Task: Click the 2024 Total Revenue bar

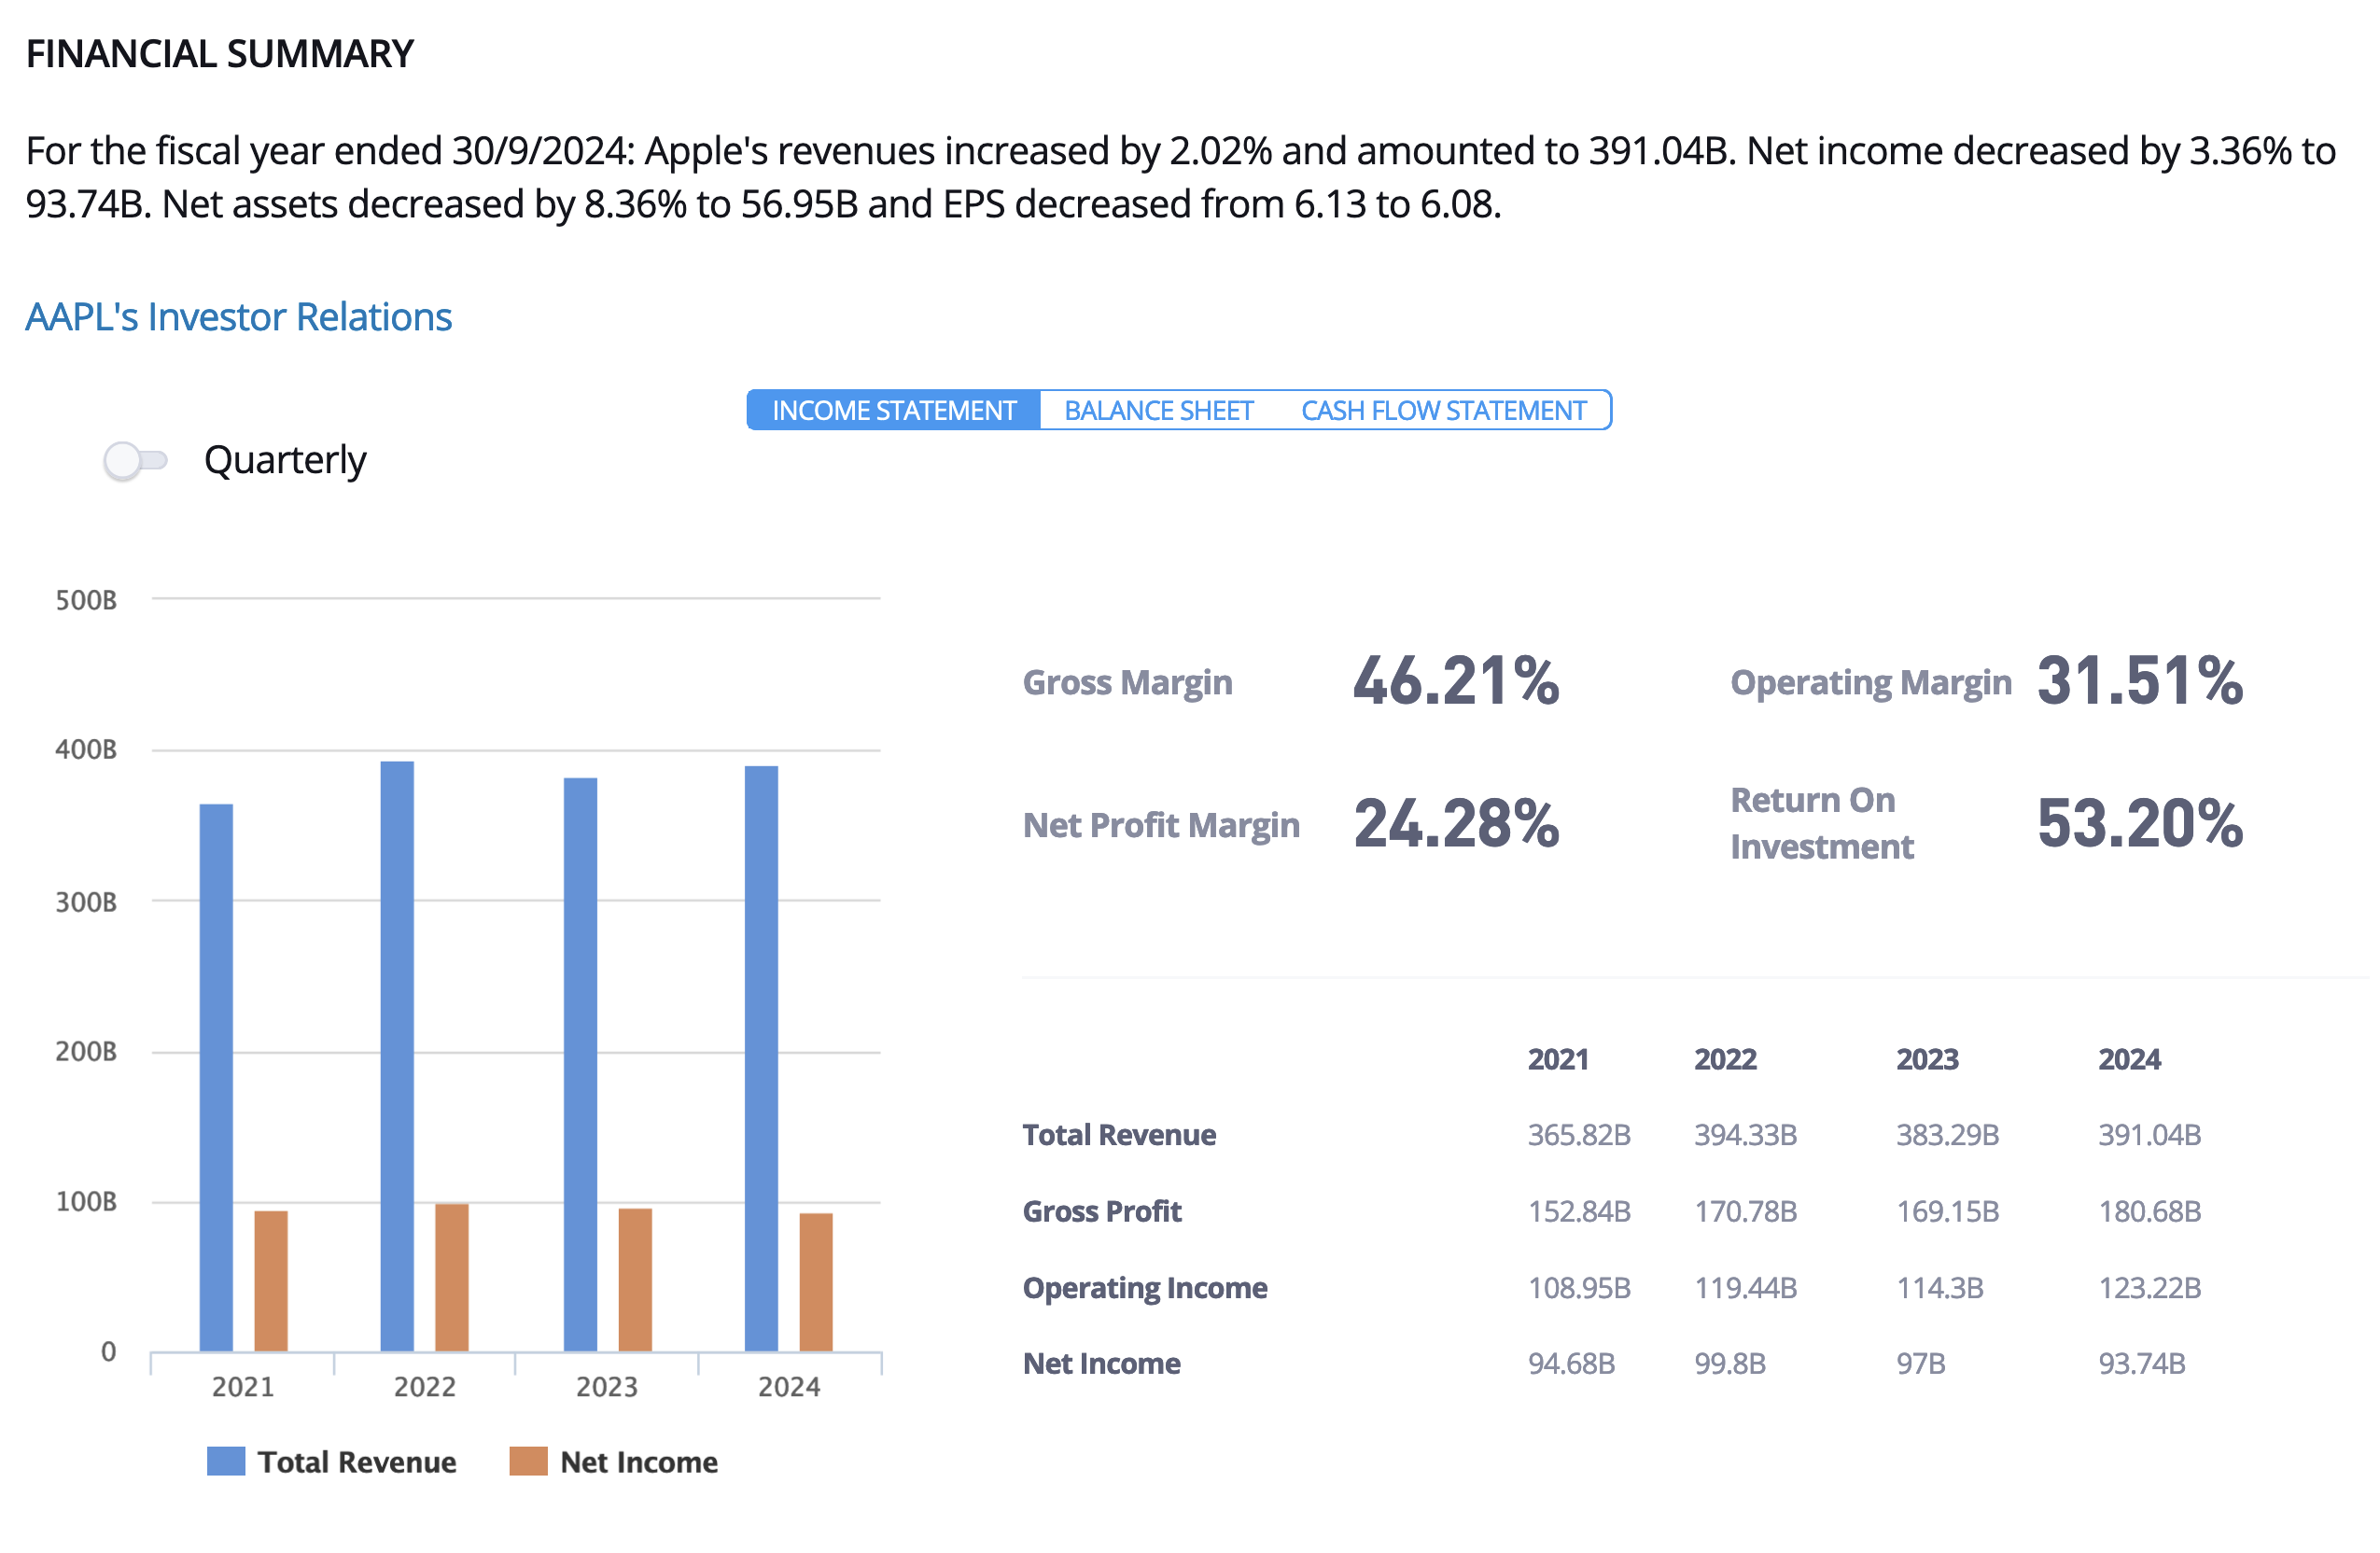Action: (761, 1058)
